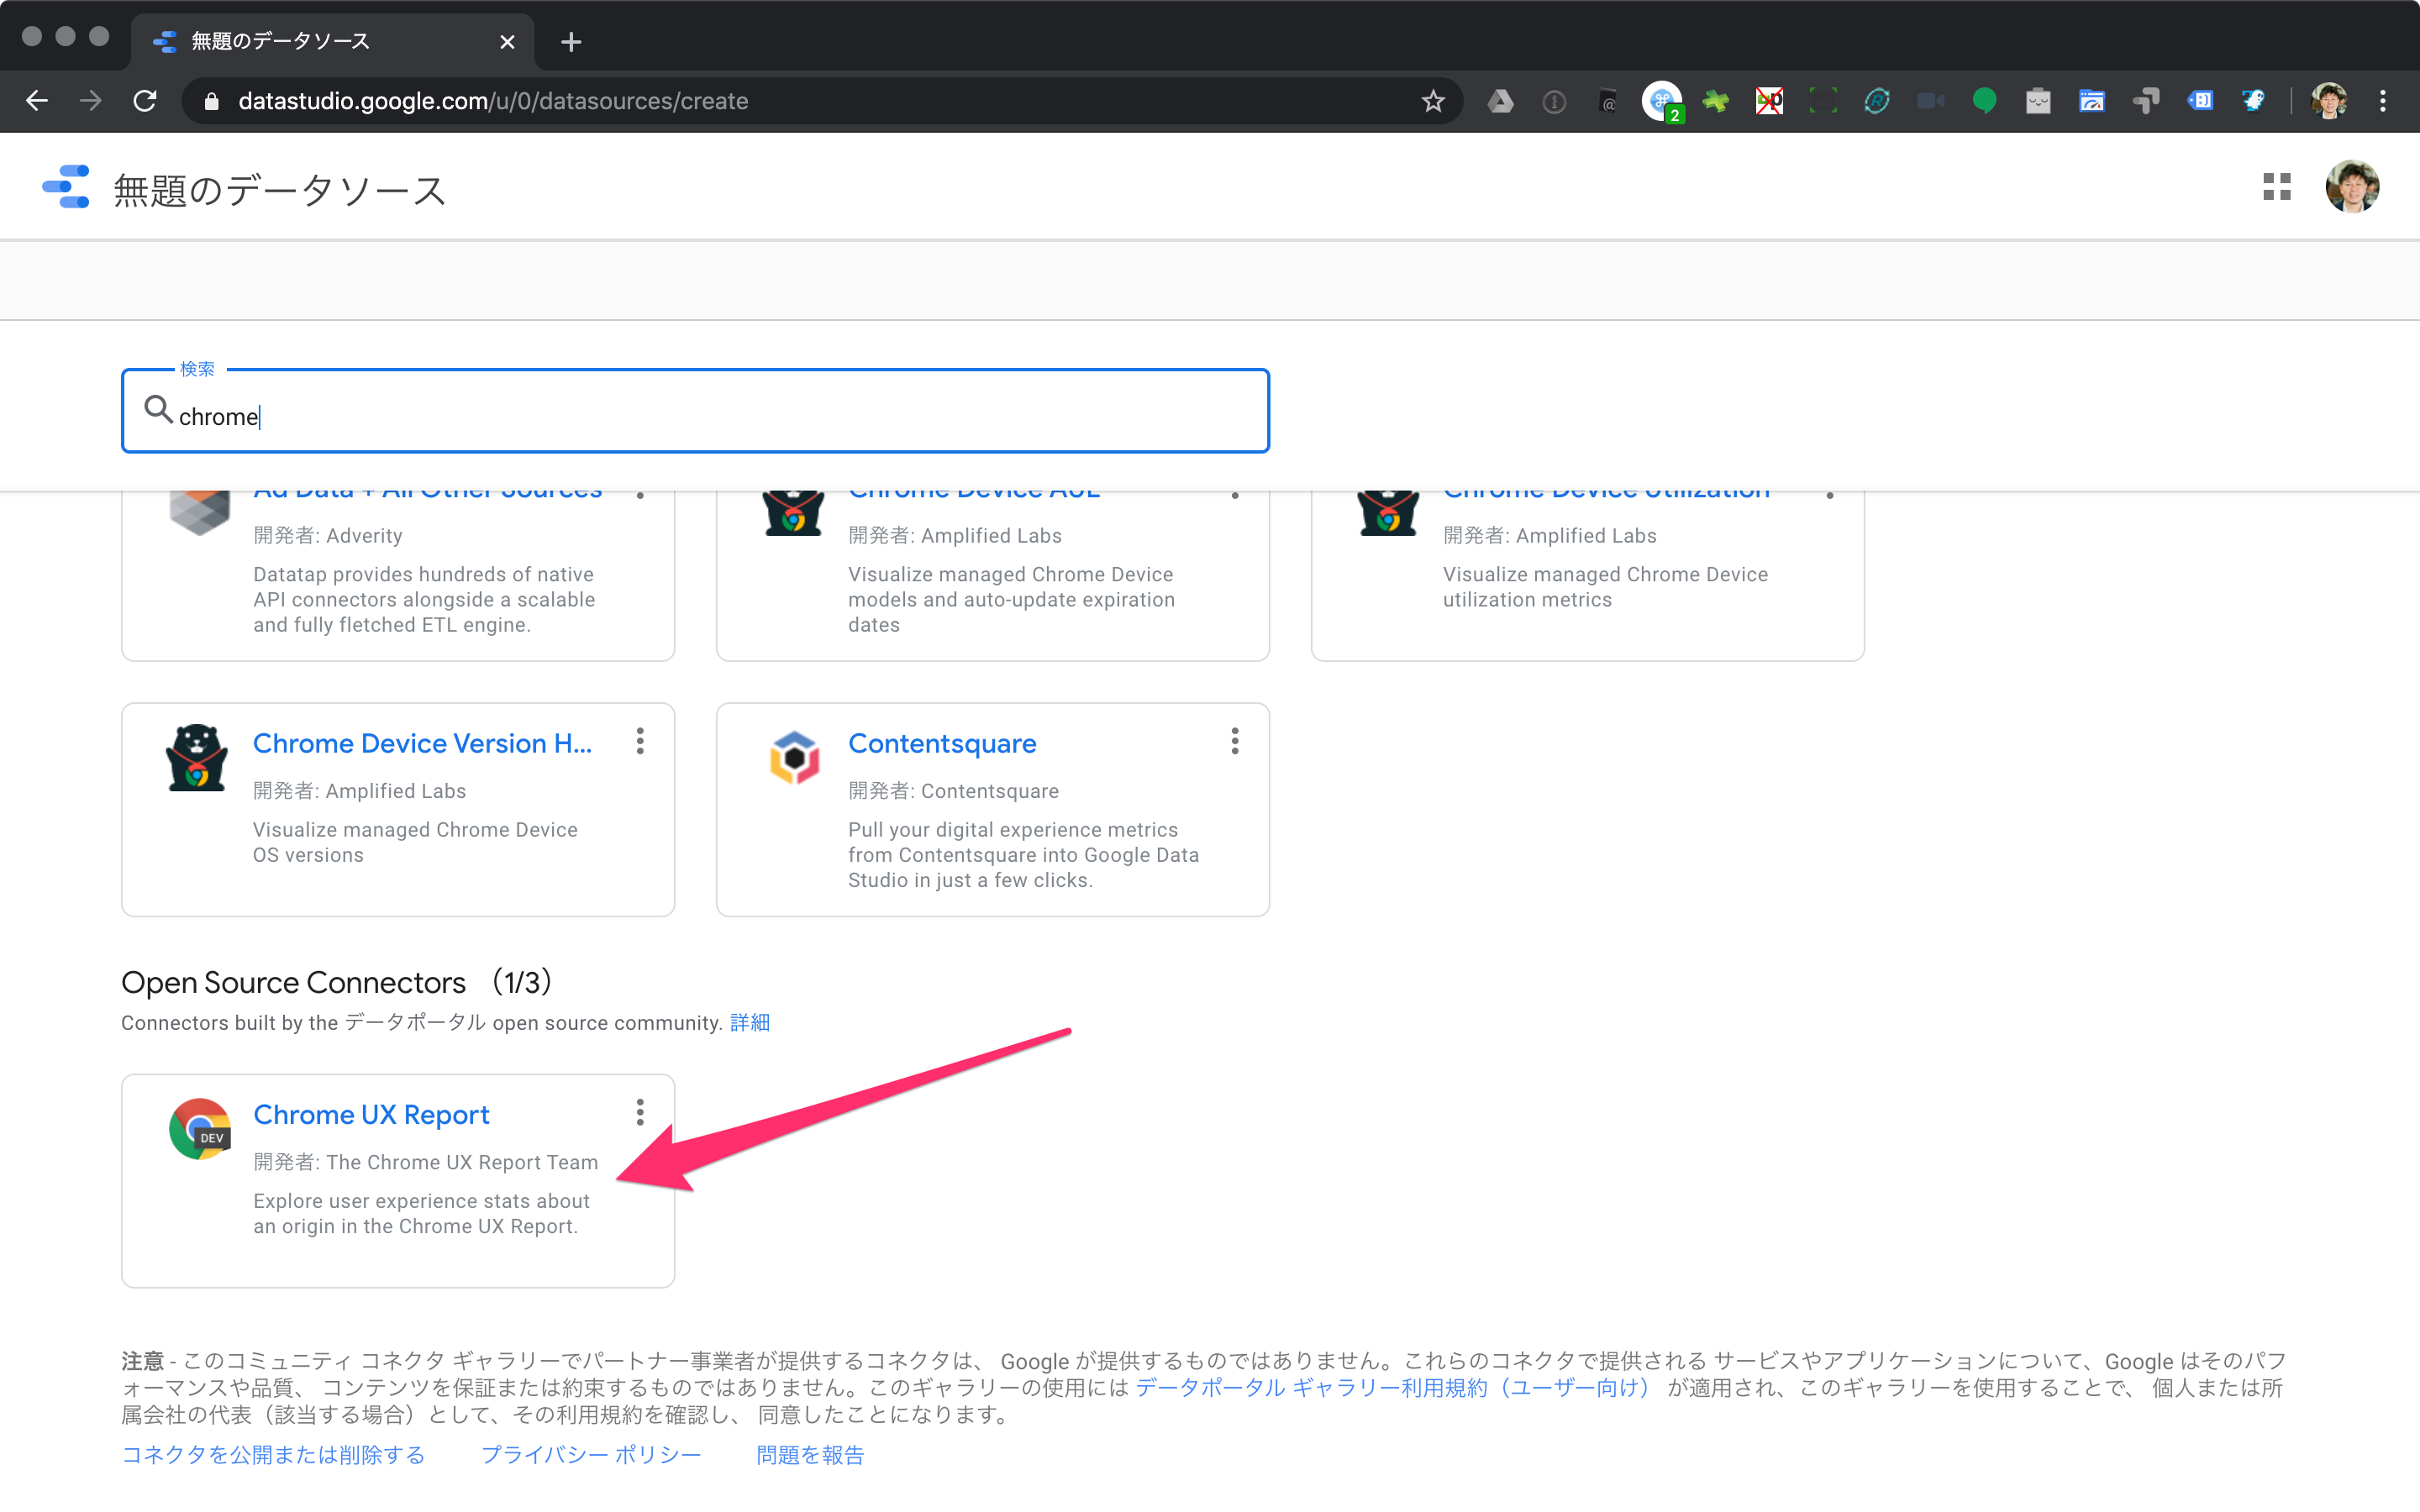The width and height of the screenshot is (2420, 1512).
Task: Click 開発者: Adverity text
Action: point(328,536)
